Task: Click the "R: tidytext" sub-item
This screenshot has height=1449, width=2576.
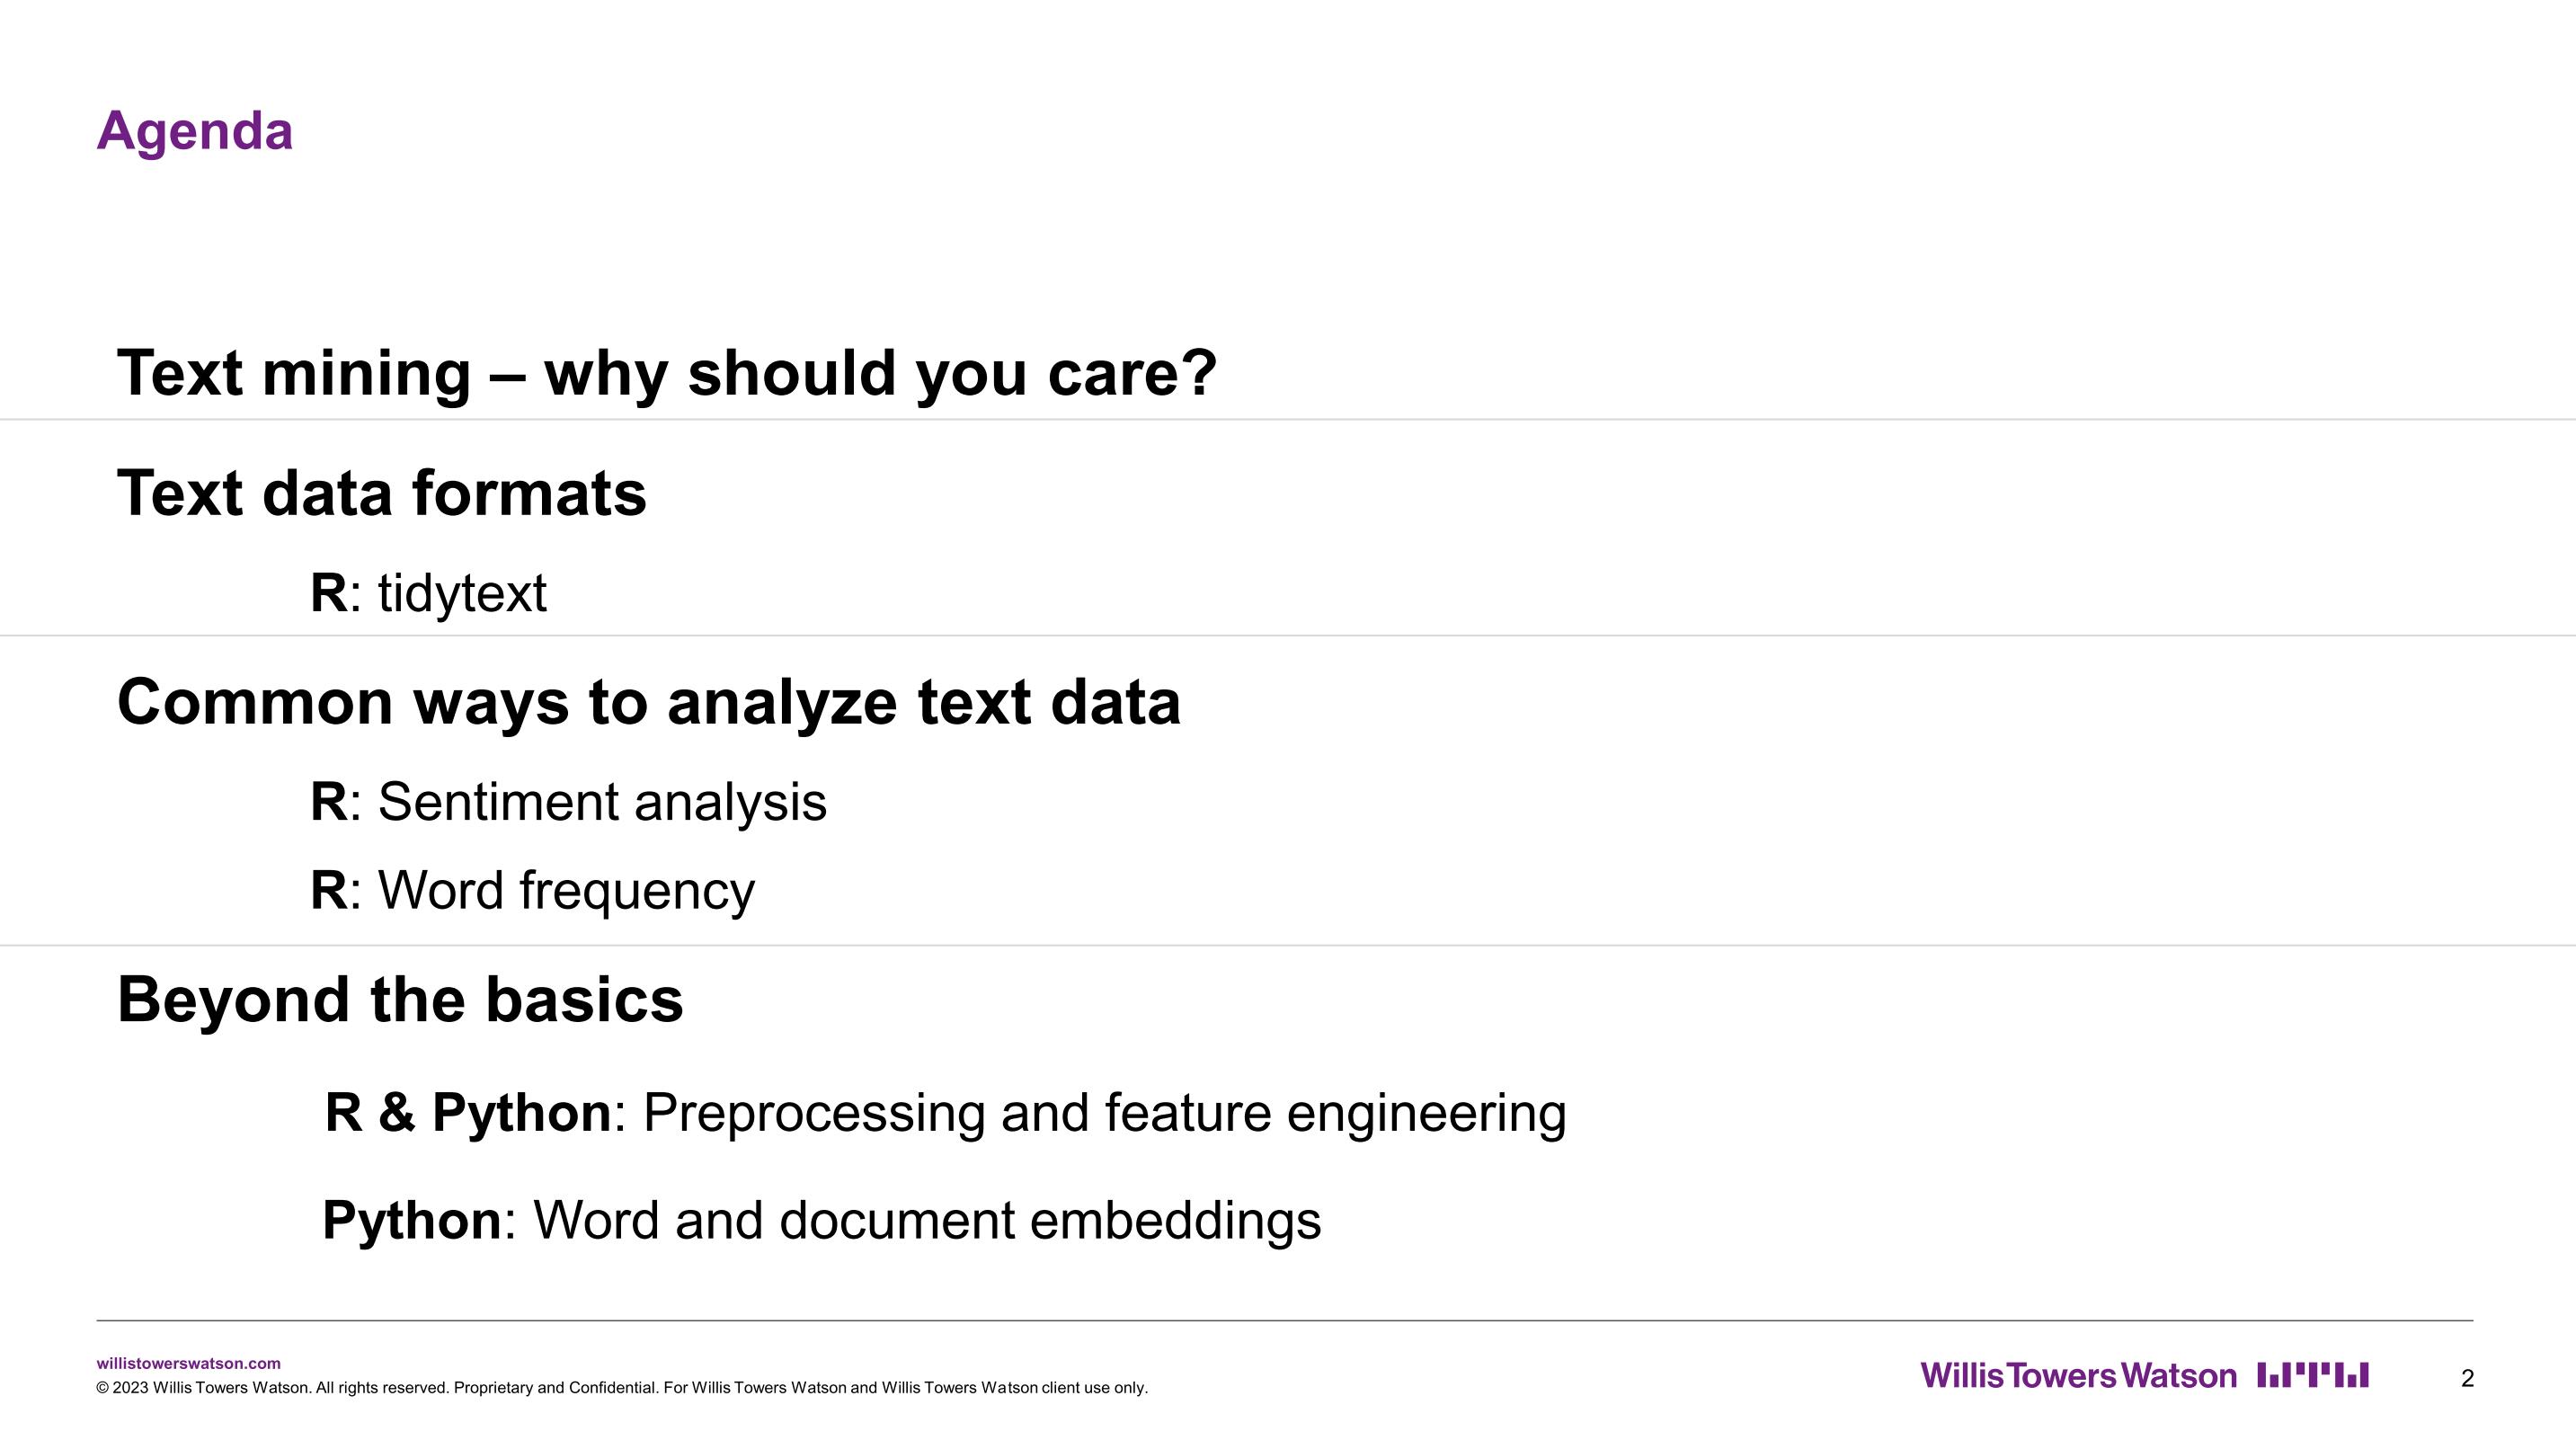Action: point(428,593)
